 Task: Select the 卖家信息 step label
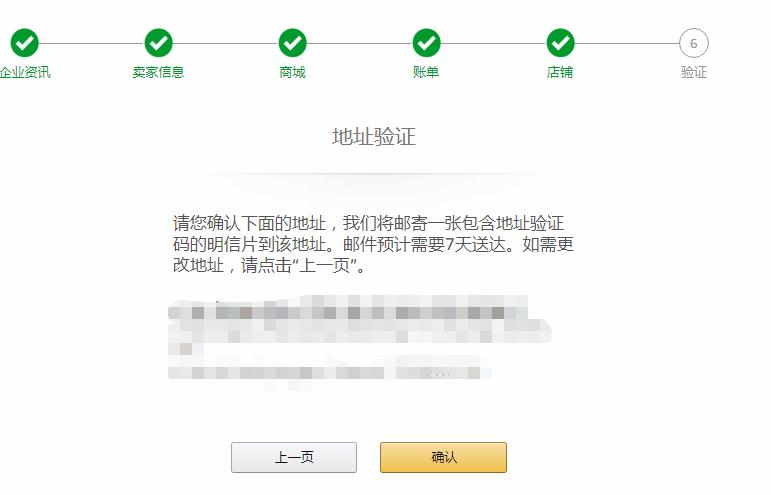point(158,72)
